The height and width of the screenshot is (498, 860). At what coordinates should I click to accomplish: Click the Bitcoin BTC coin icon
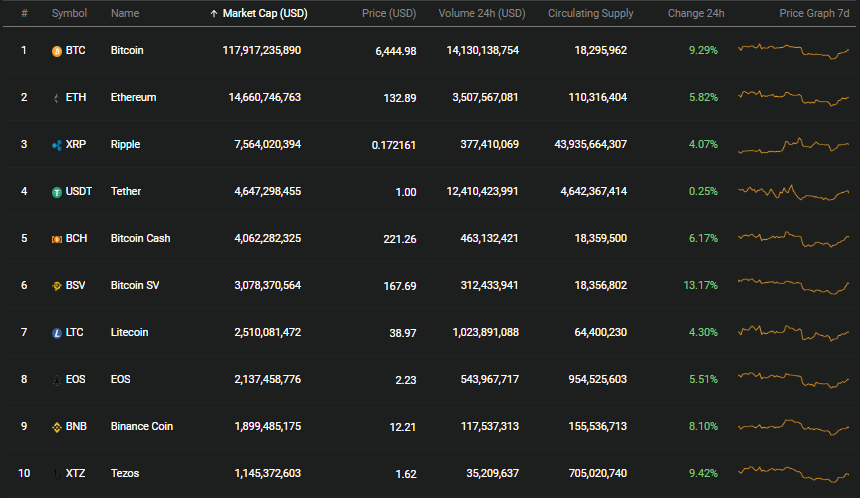[56, 51]
